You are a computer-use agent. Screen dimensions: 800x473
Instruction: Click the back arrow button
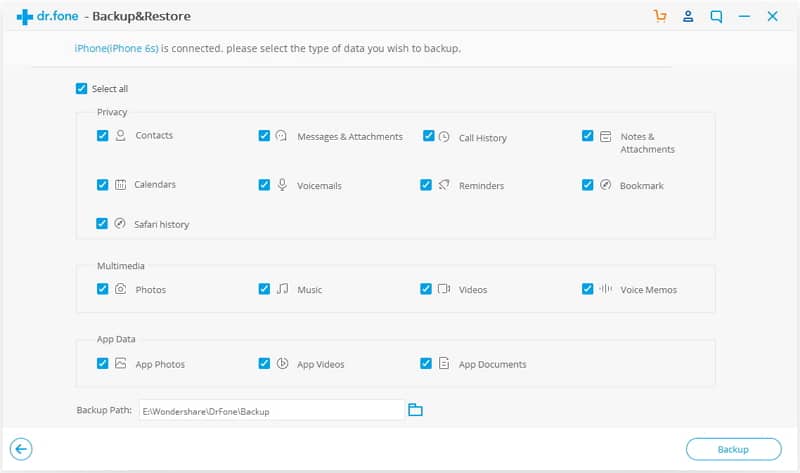click(x=21, y=449)
